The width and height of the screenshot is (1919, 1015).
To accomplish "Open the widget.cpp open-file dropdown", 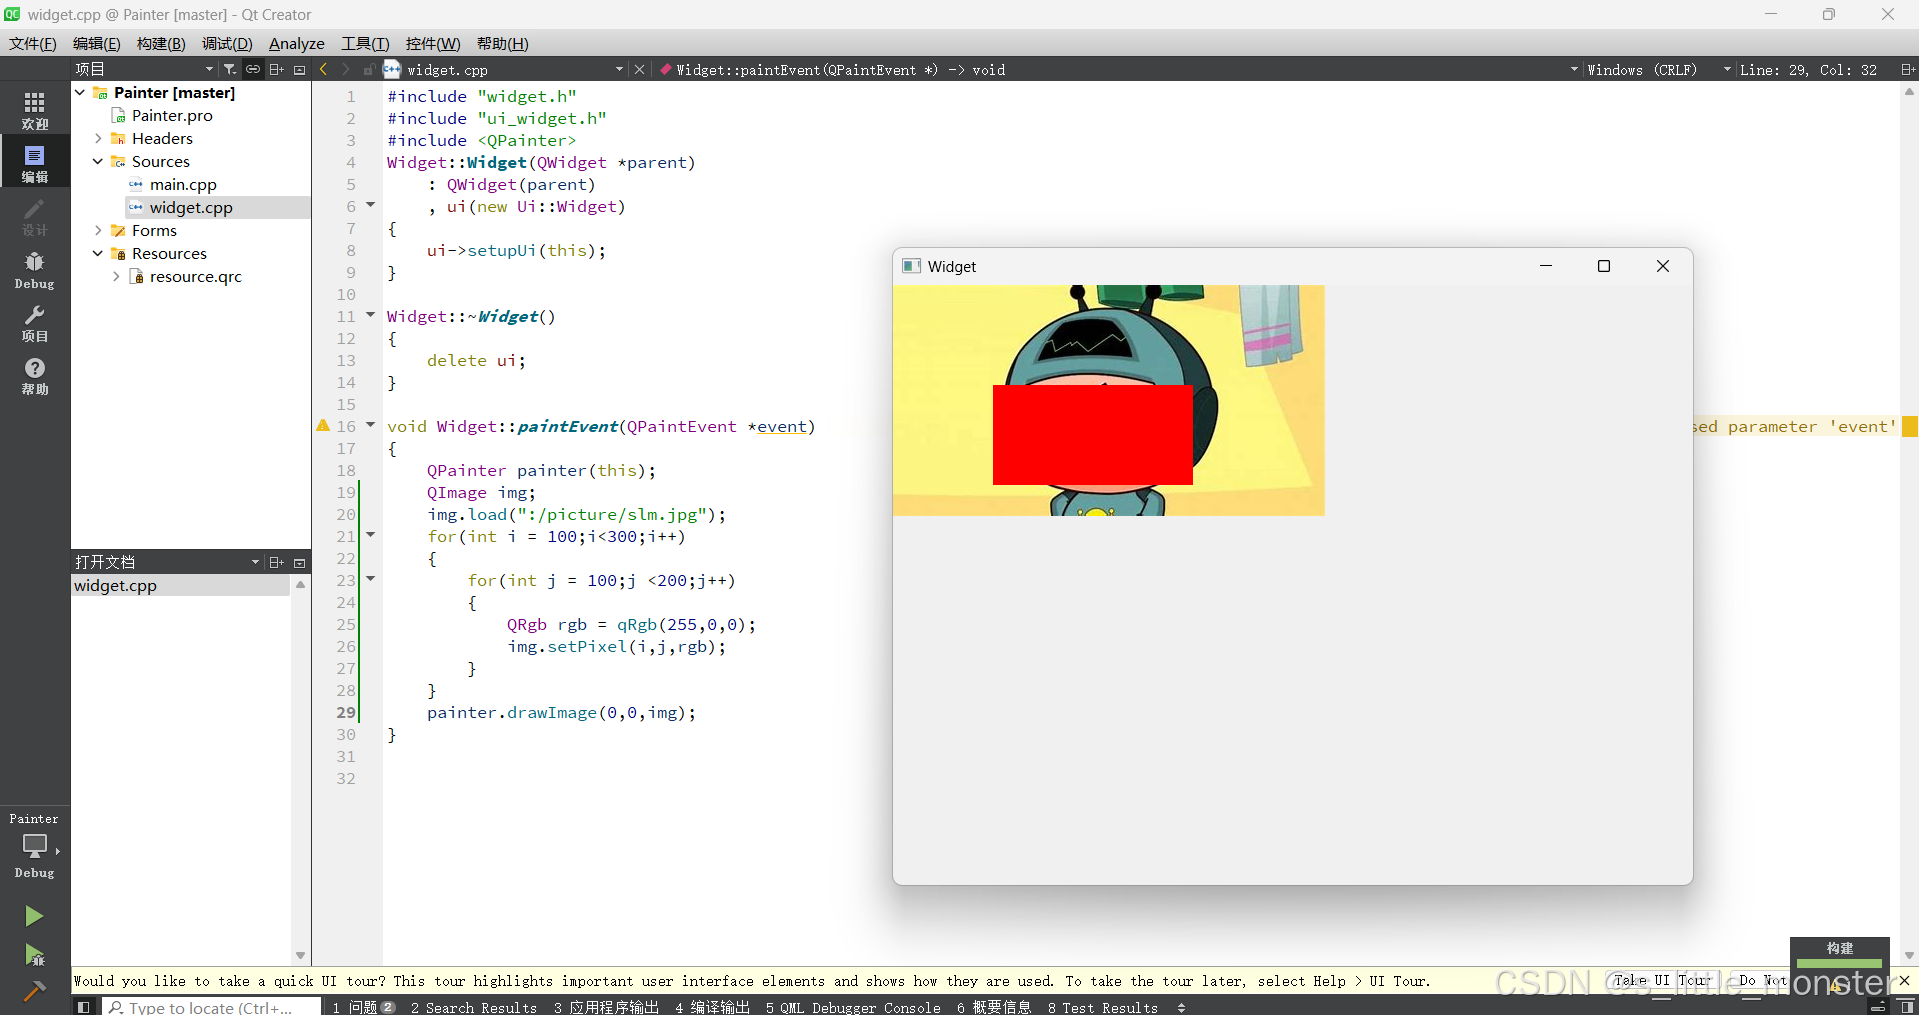I will [x=620, y=69].
